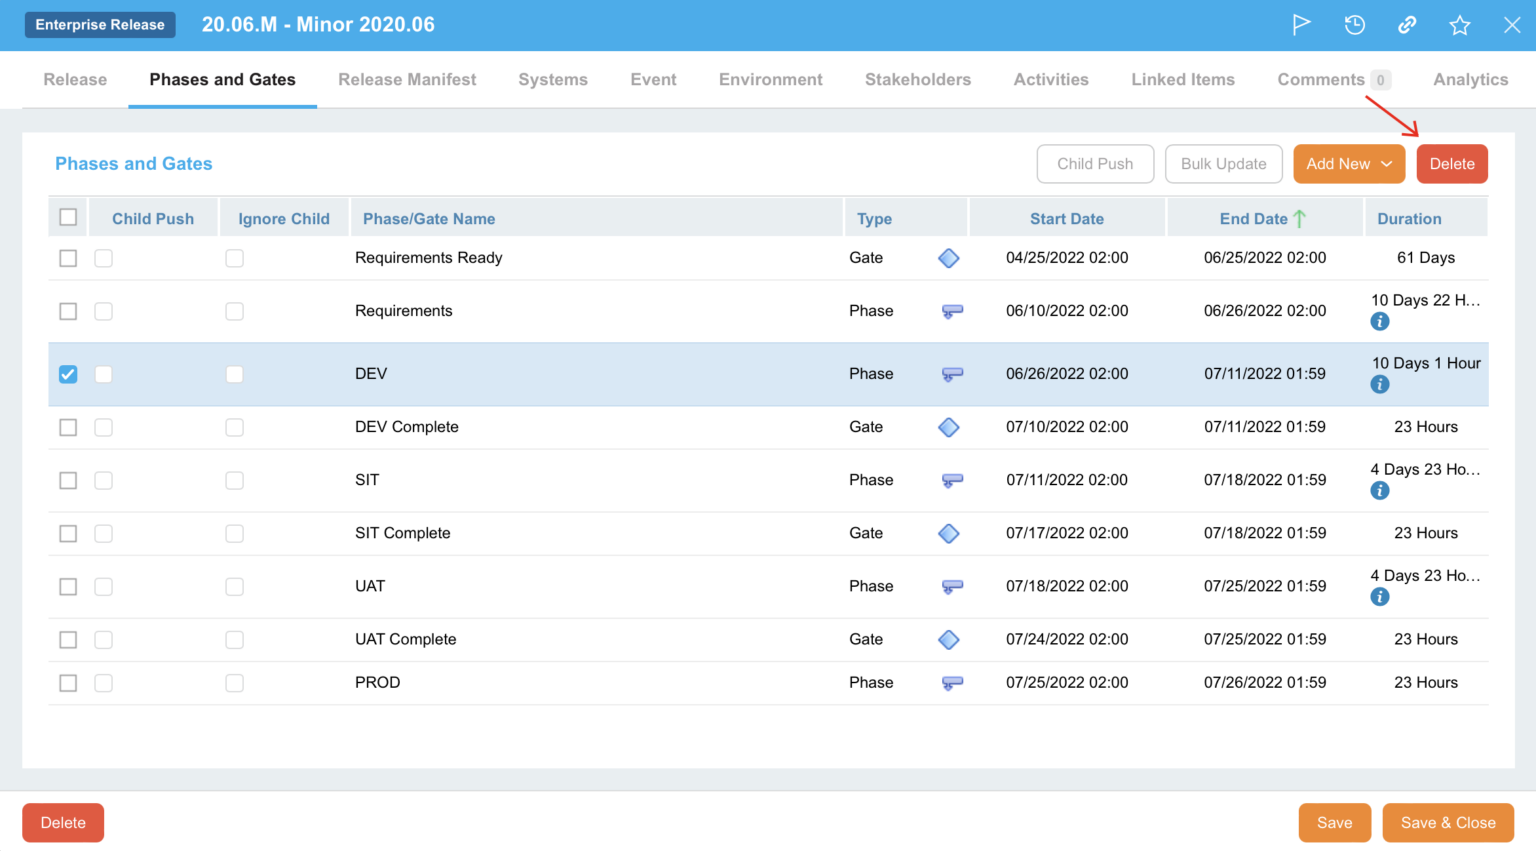The image size is (1536, 851).
Task: Tick the select-all checkbox in table header
Action: 68,218
